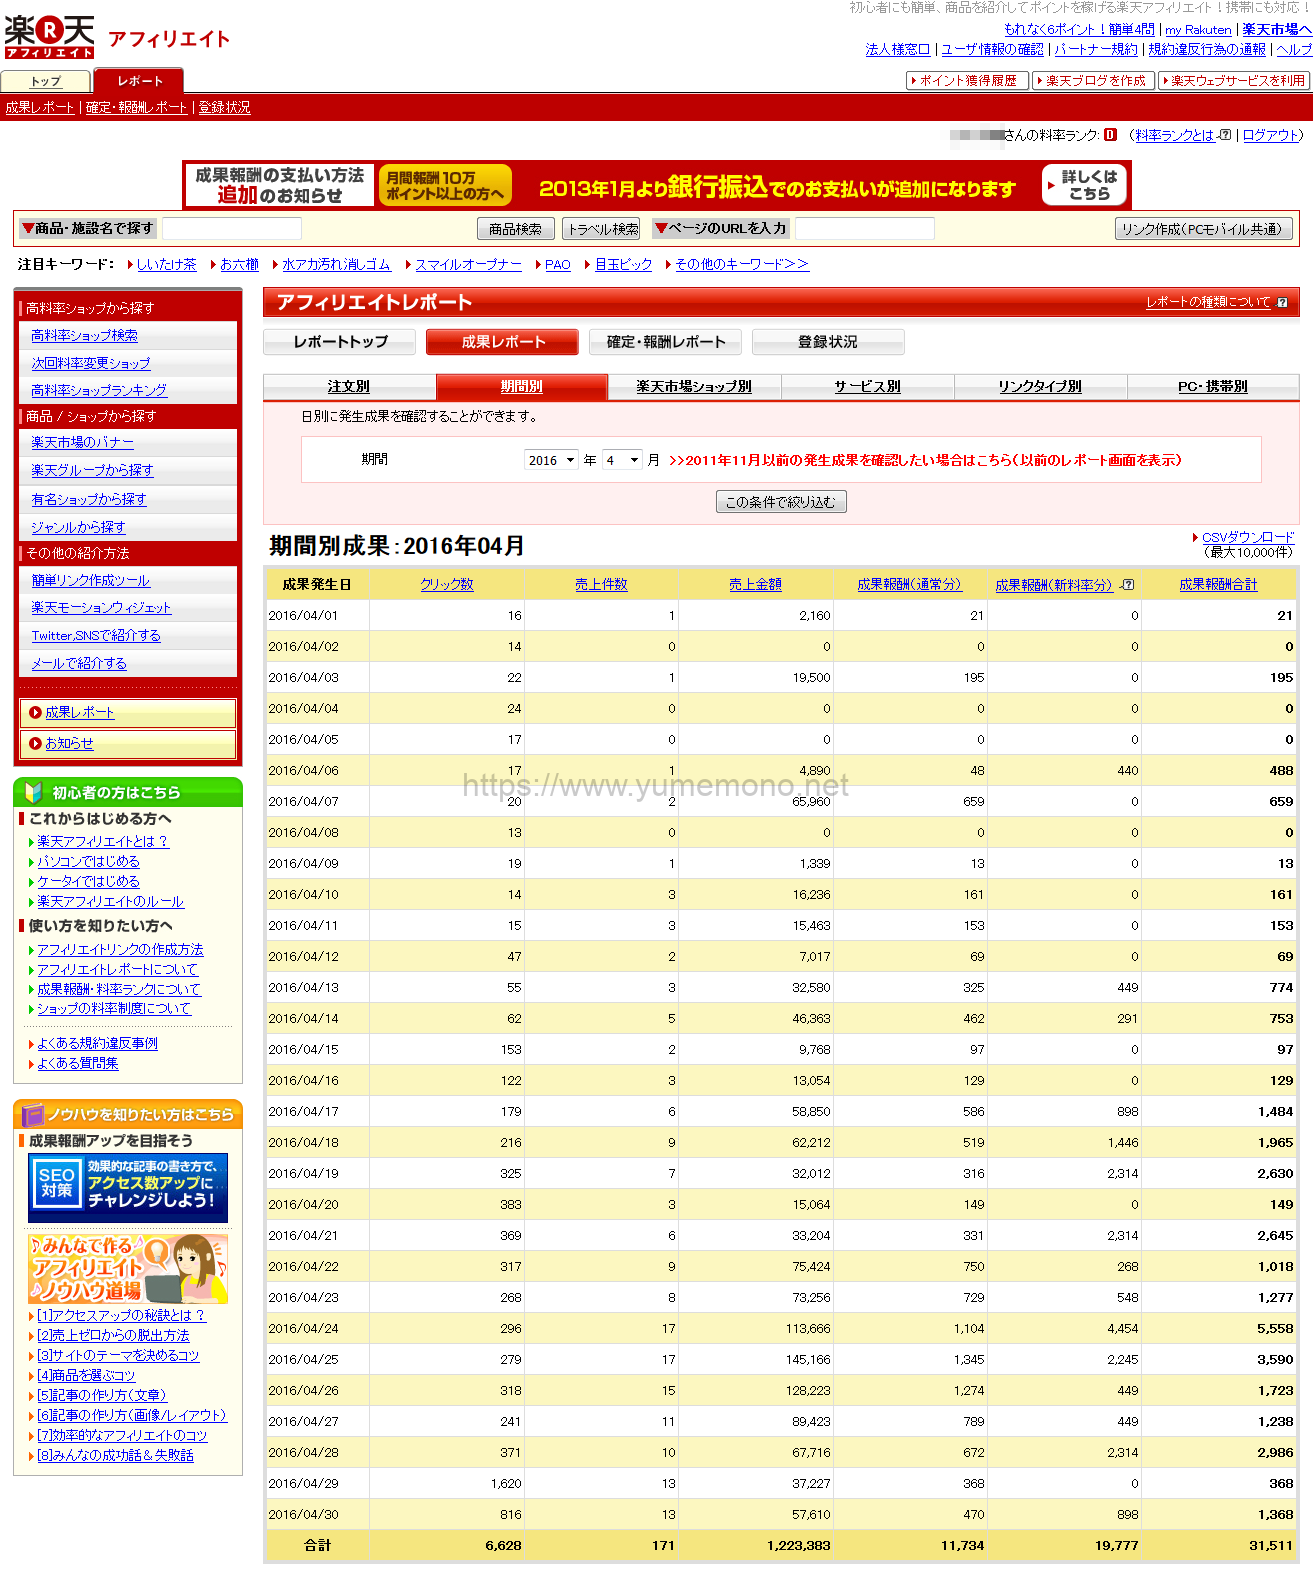Viewport: 1313px width, 1575px height.
Task: Click 楽天ウェブサービスを利用 button
Action: click(1235, 81)
